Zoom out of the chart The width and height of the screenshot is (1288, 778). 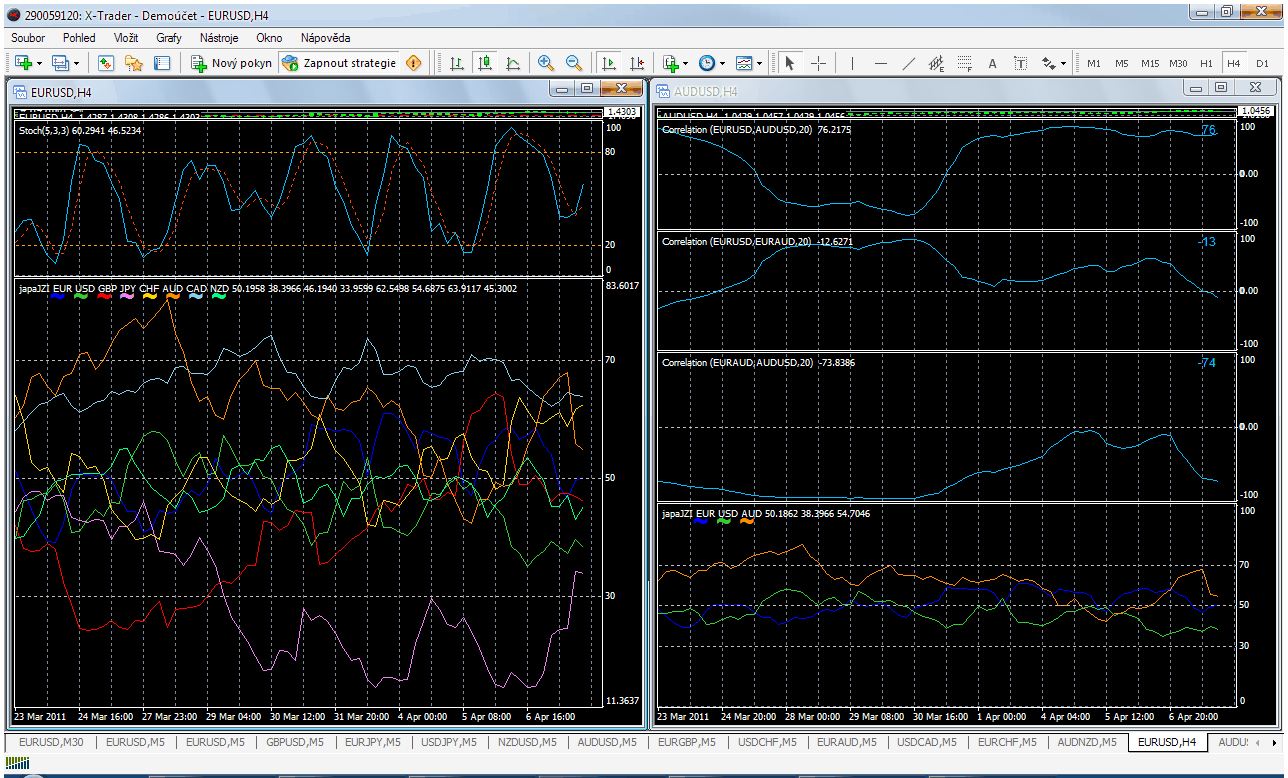pos(573,63)
